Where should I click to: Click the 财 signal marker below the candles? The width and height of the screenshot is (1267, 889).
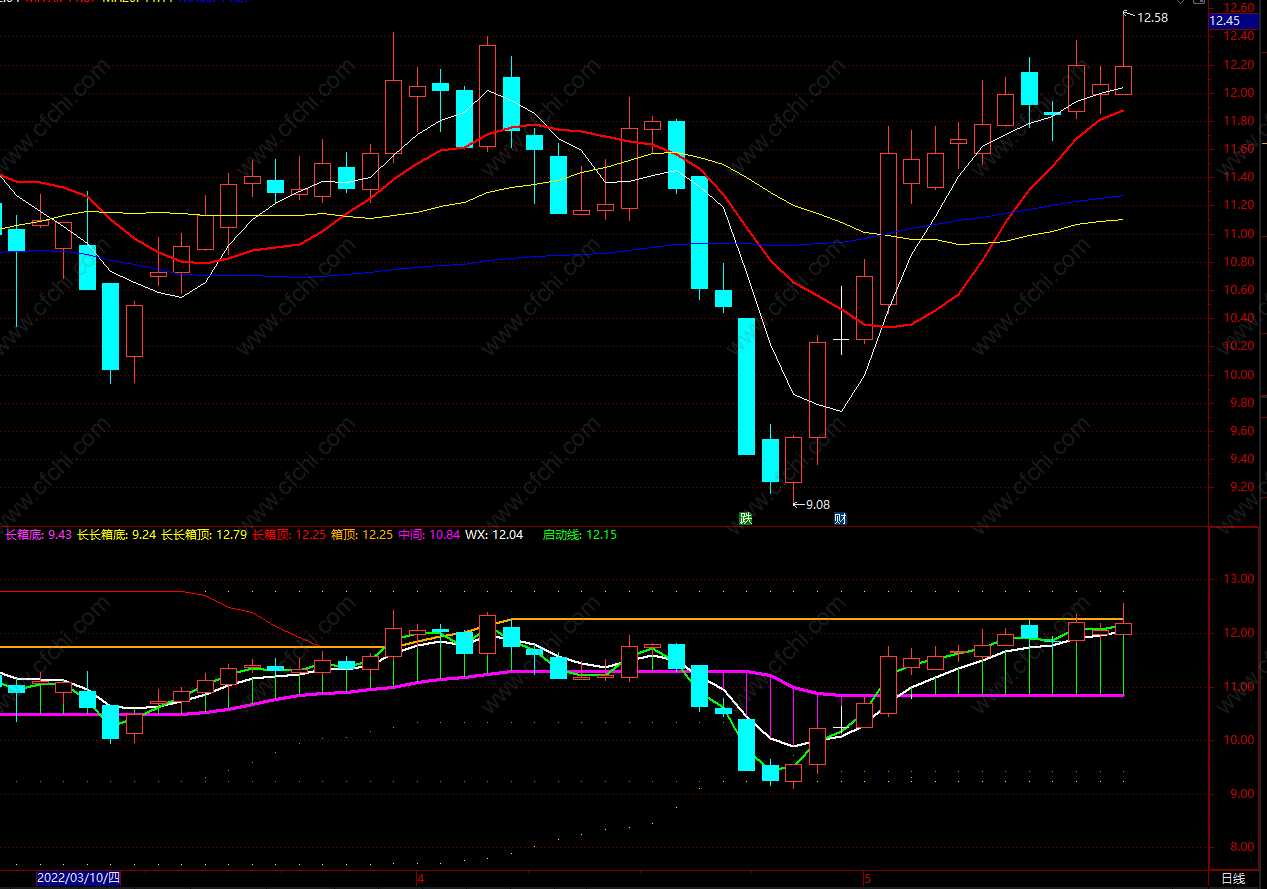(840, 518)
